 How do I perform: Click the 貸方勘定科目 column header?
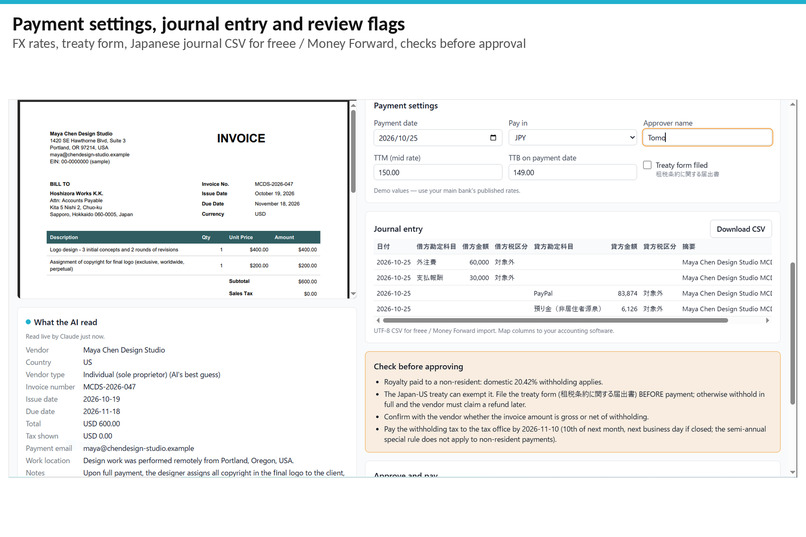coord(553,247)
